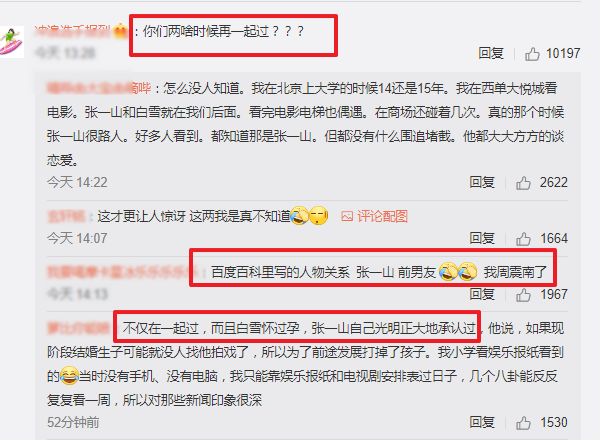The image size is (600, 440).
Task: Open blurred username of top commenter
Action: click(x=73, y=31)
